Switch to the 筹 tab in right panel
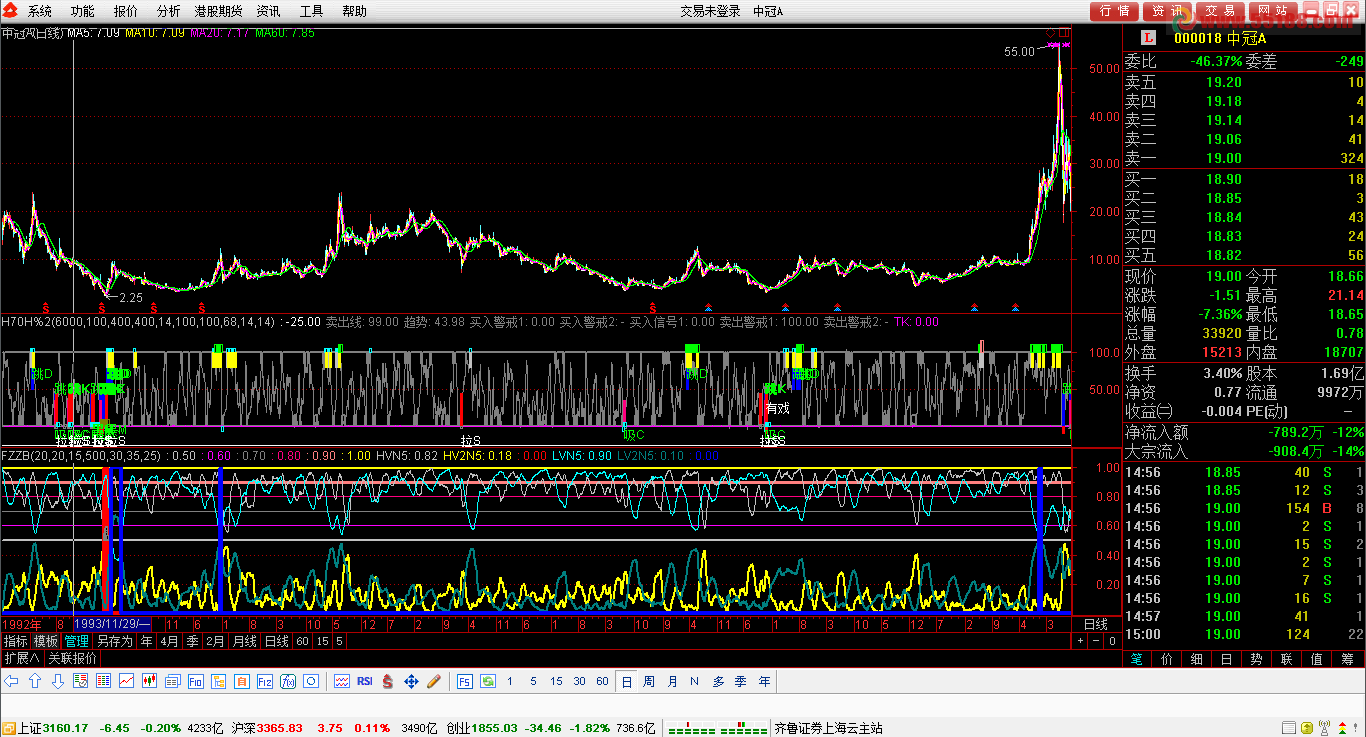1366x737 pixels. (x=1347, y=659)
